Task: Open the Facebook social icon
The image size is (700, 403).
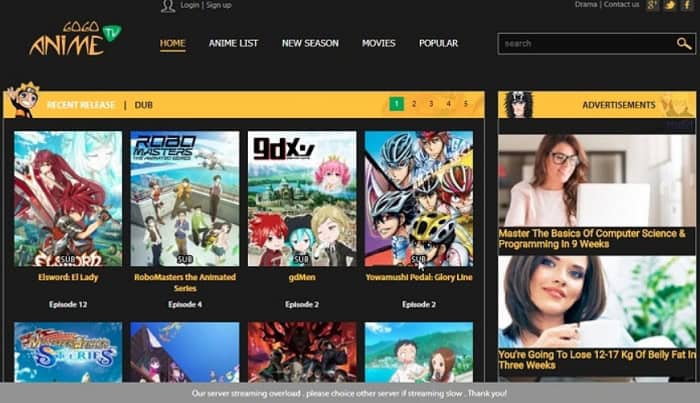Action: tap(687, 5)
